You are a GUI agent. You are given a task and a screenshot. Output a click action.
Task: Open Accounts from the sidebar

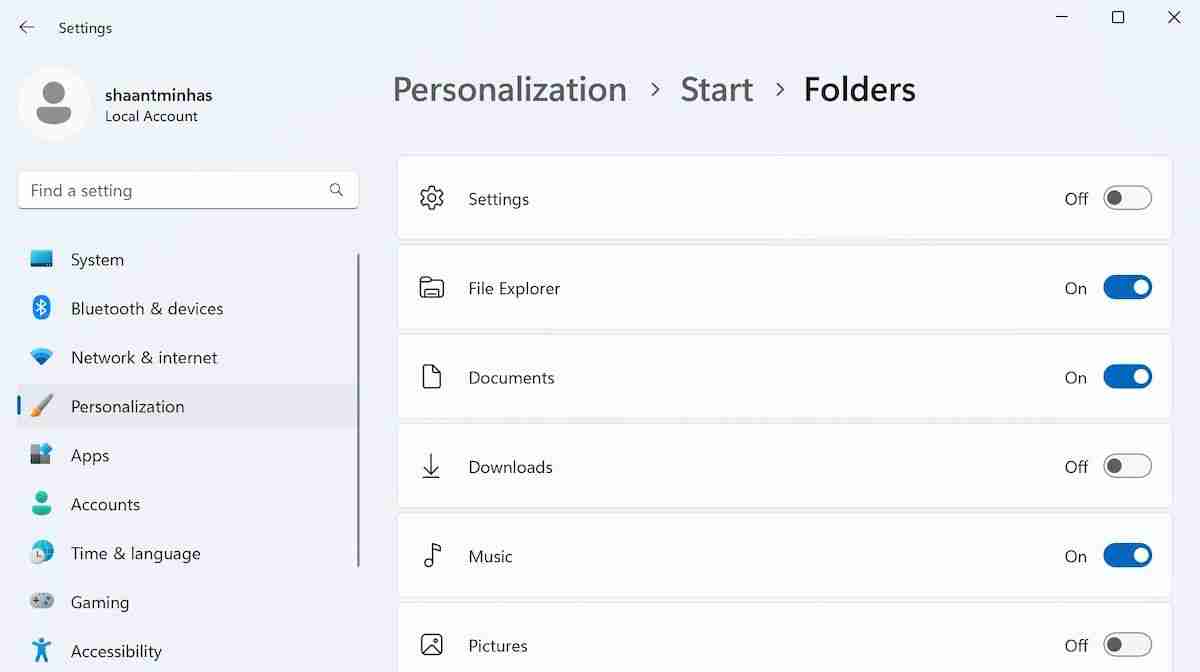tap(105, 504)
